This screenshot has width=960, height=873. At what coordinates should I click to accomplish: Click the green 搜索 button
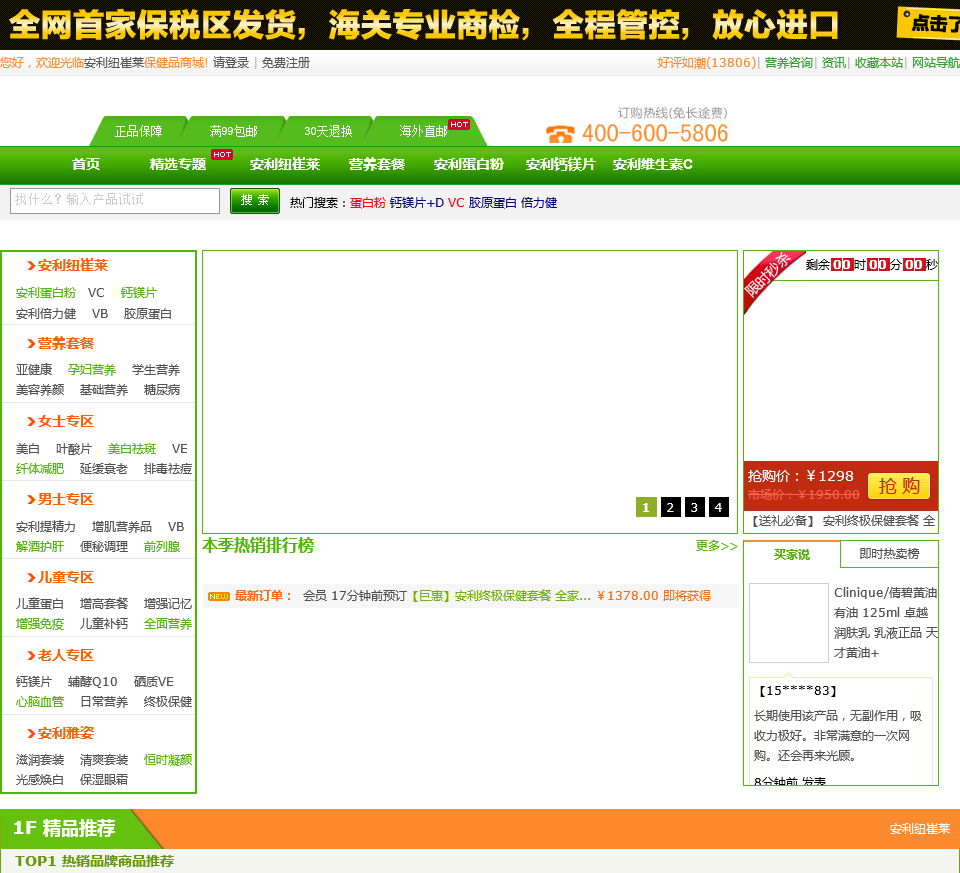255,201
